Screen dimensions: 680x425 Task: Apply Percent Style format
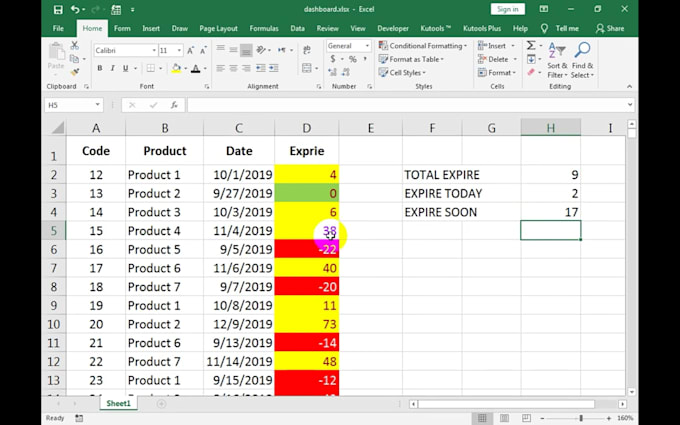(353, 59)
